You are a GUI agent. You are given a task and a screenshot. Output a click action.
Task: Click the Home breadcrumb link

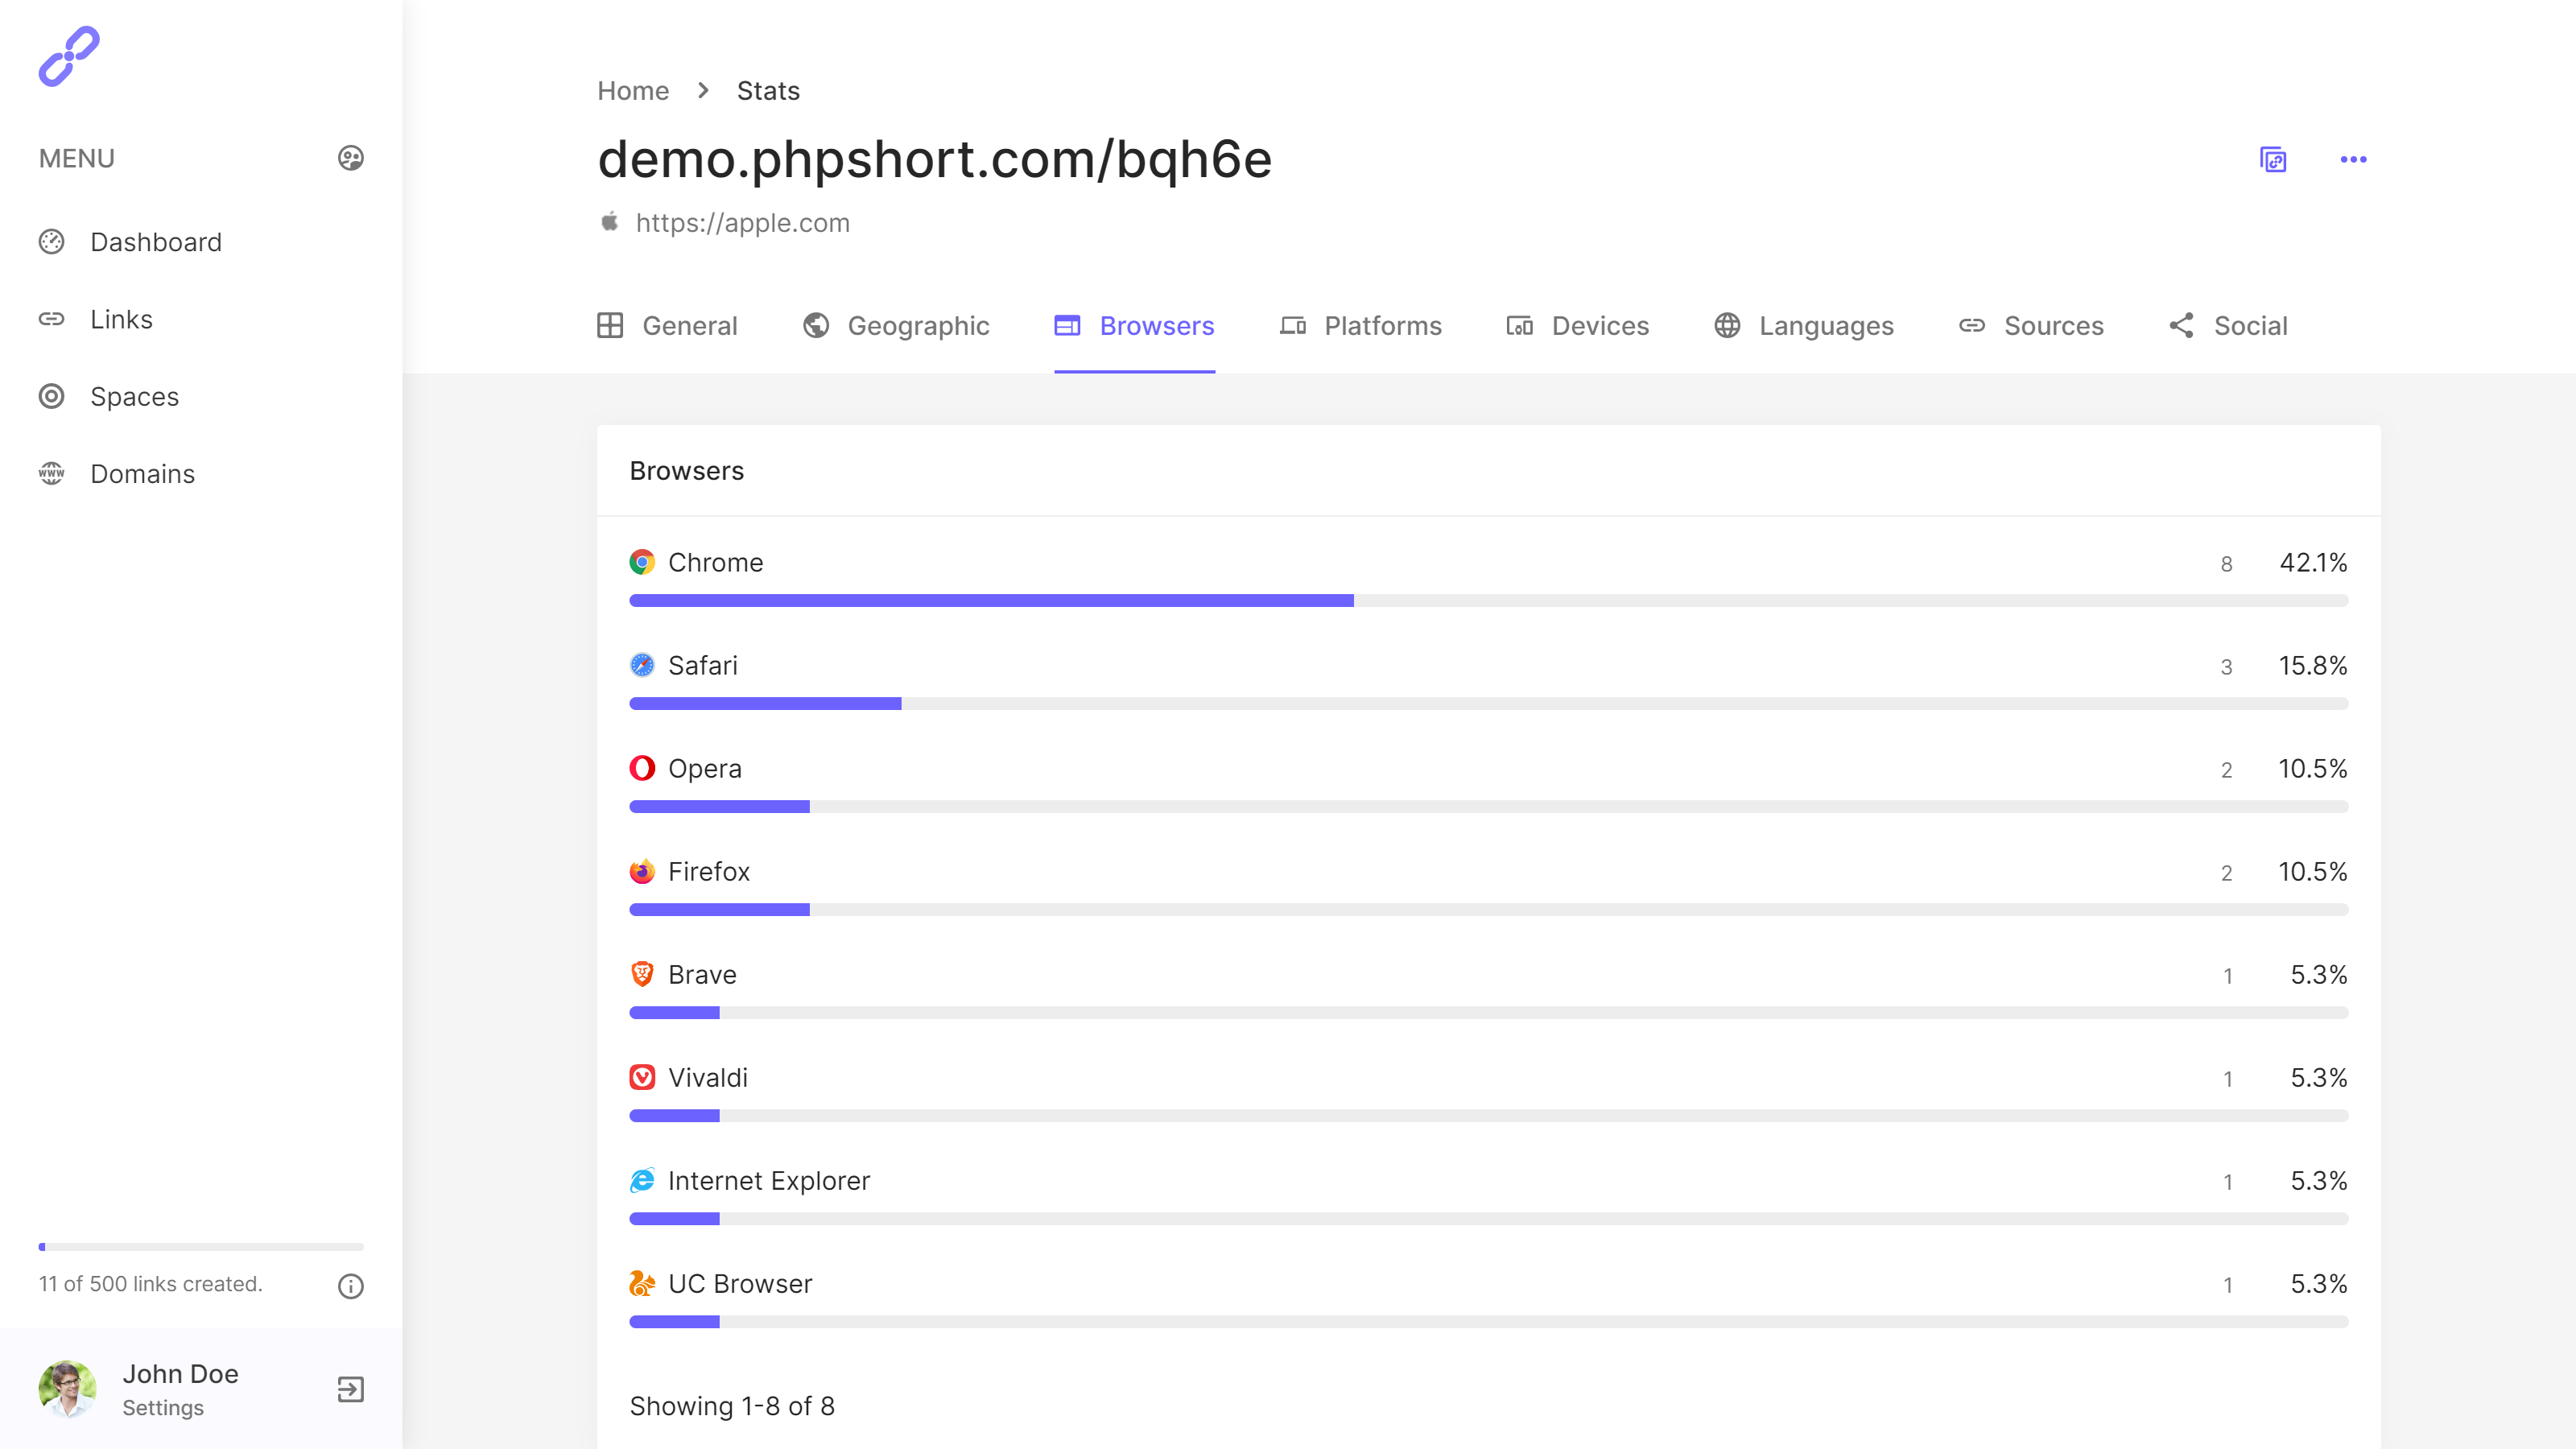[x=632, y=91]
